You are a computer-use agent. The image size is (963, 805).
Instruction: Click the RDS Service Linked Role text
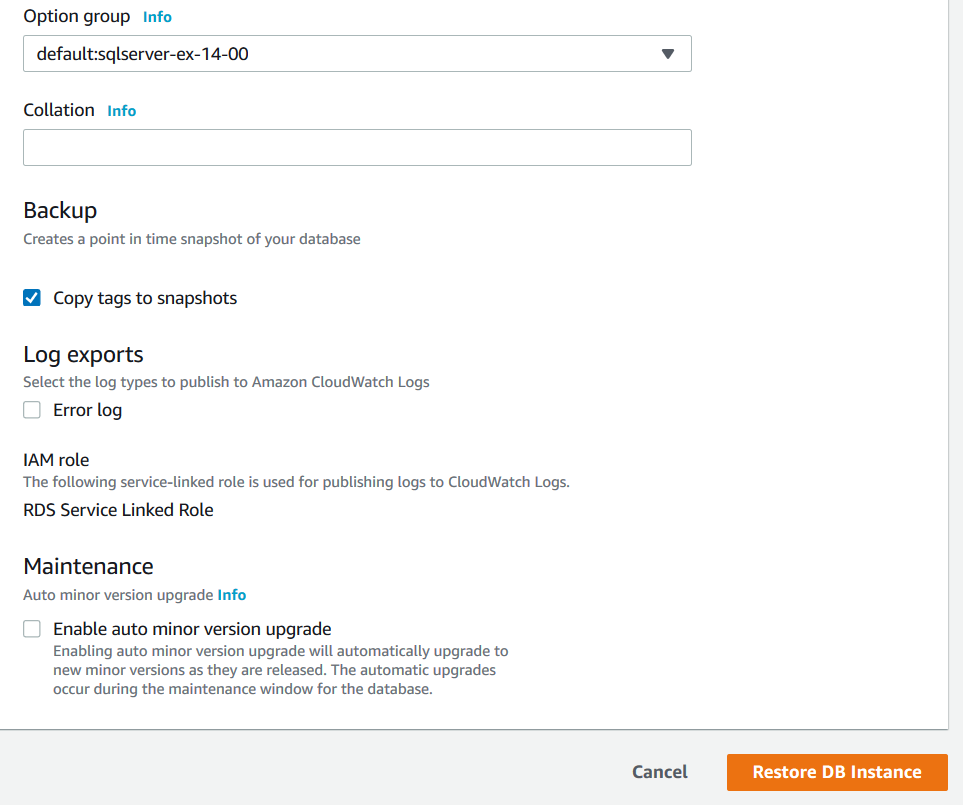coord(118,510)
